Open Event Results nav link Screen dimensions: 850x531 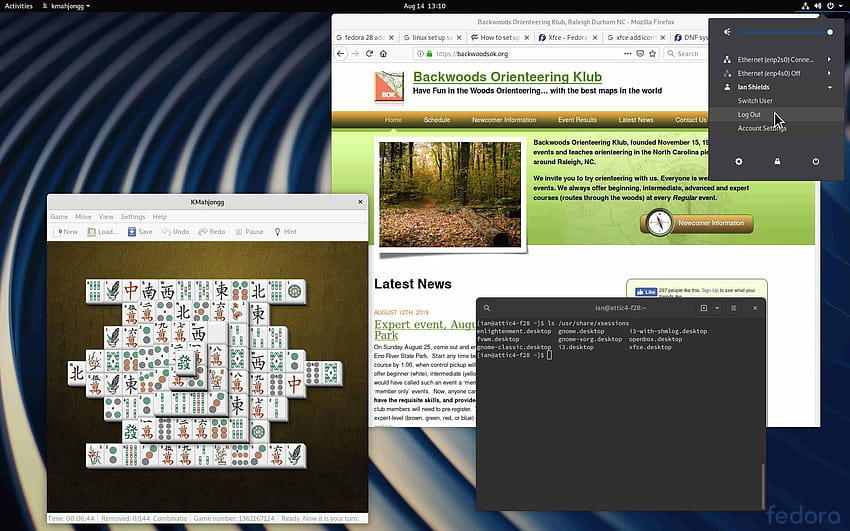[x=577, y=120]
